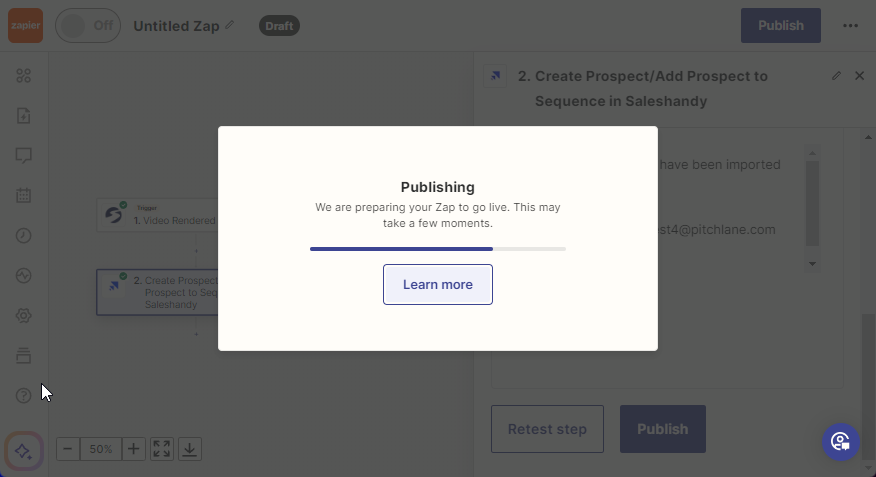Viewport: 876px width, 477px height.
Task: Click the top header Publish button
Action: point(780,26)
